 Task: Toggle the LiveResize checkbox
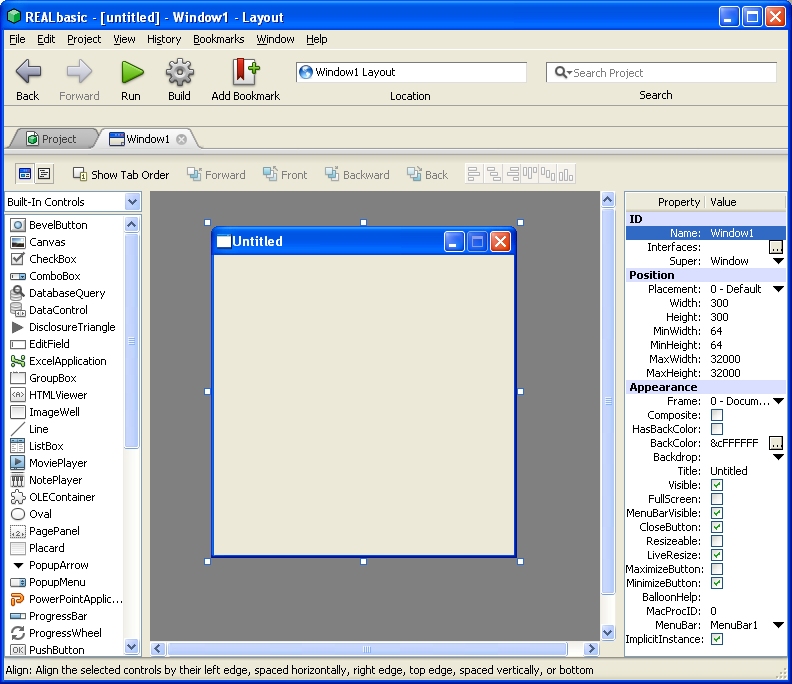(717, 555)
